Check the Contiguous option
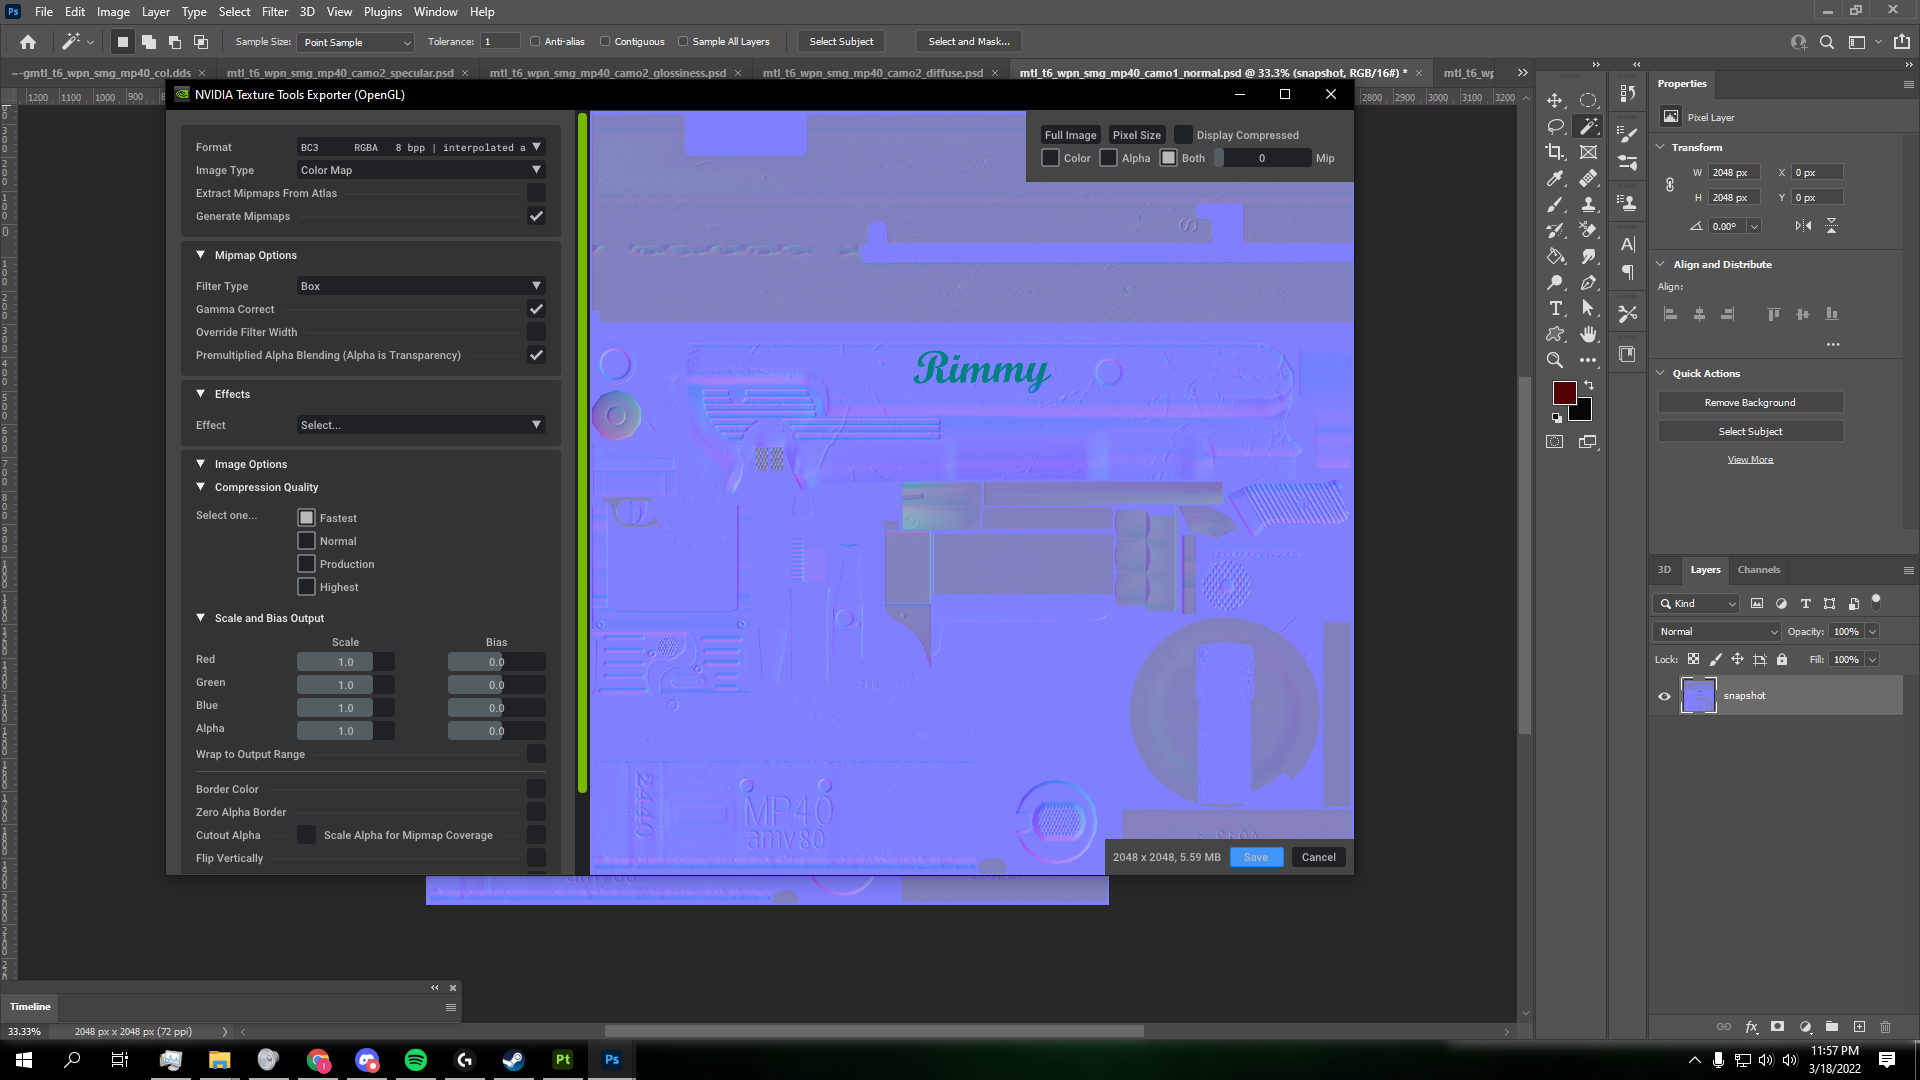Image resolution: width=1920 pixels, height=1080 pixels. (x=605, y=42)
